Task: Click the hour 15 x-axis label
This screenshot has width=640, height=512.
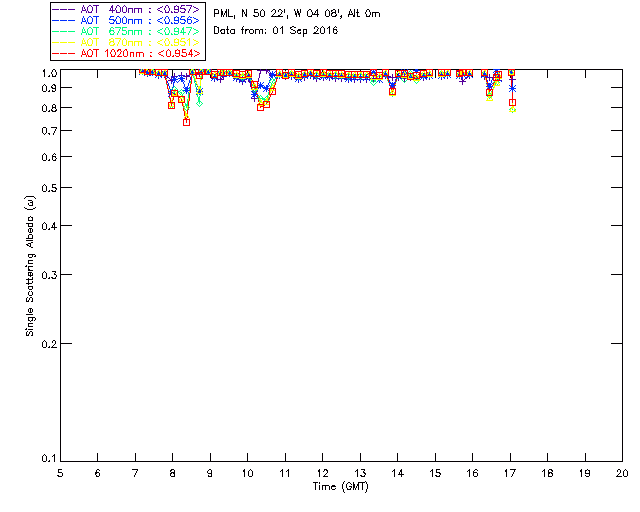Action: coord(435,473)
